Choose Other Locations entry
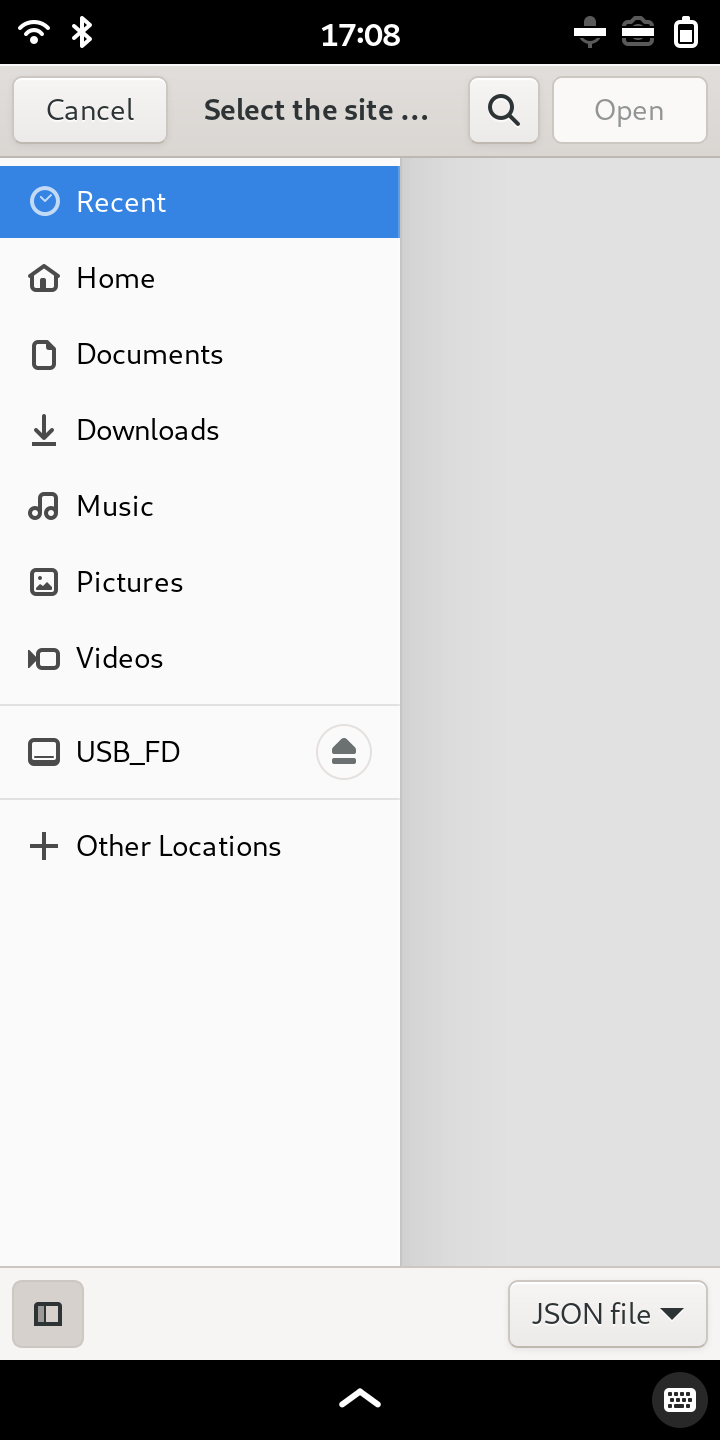The width and height of the screenshot is (720, 1440). pyautogui.click(x=200, y=846)
